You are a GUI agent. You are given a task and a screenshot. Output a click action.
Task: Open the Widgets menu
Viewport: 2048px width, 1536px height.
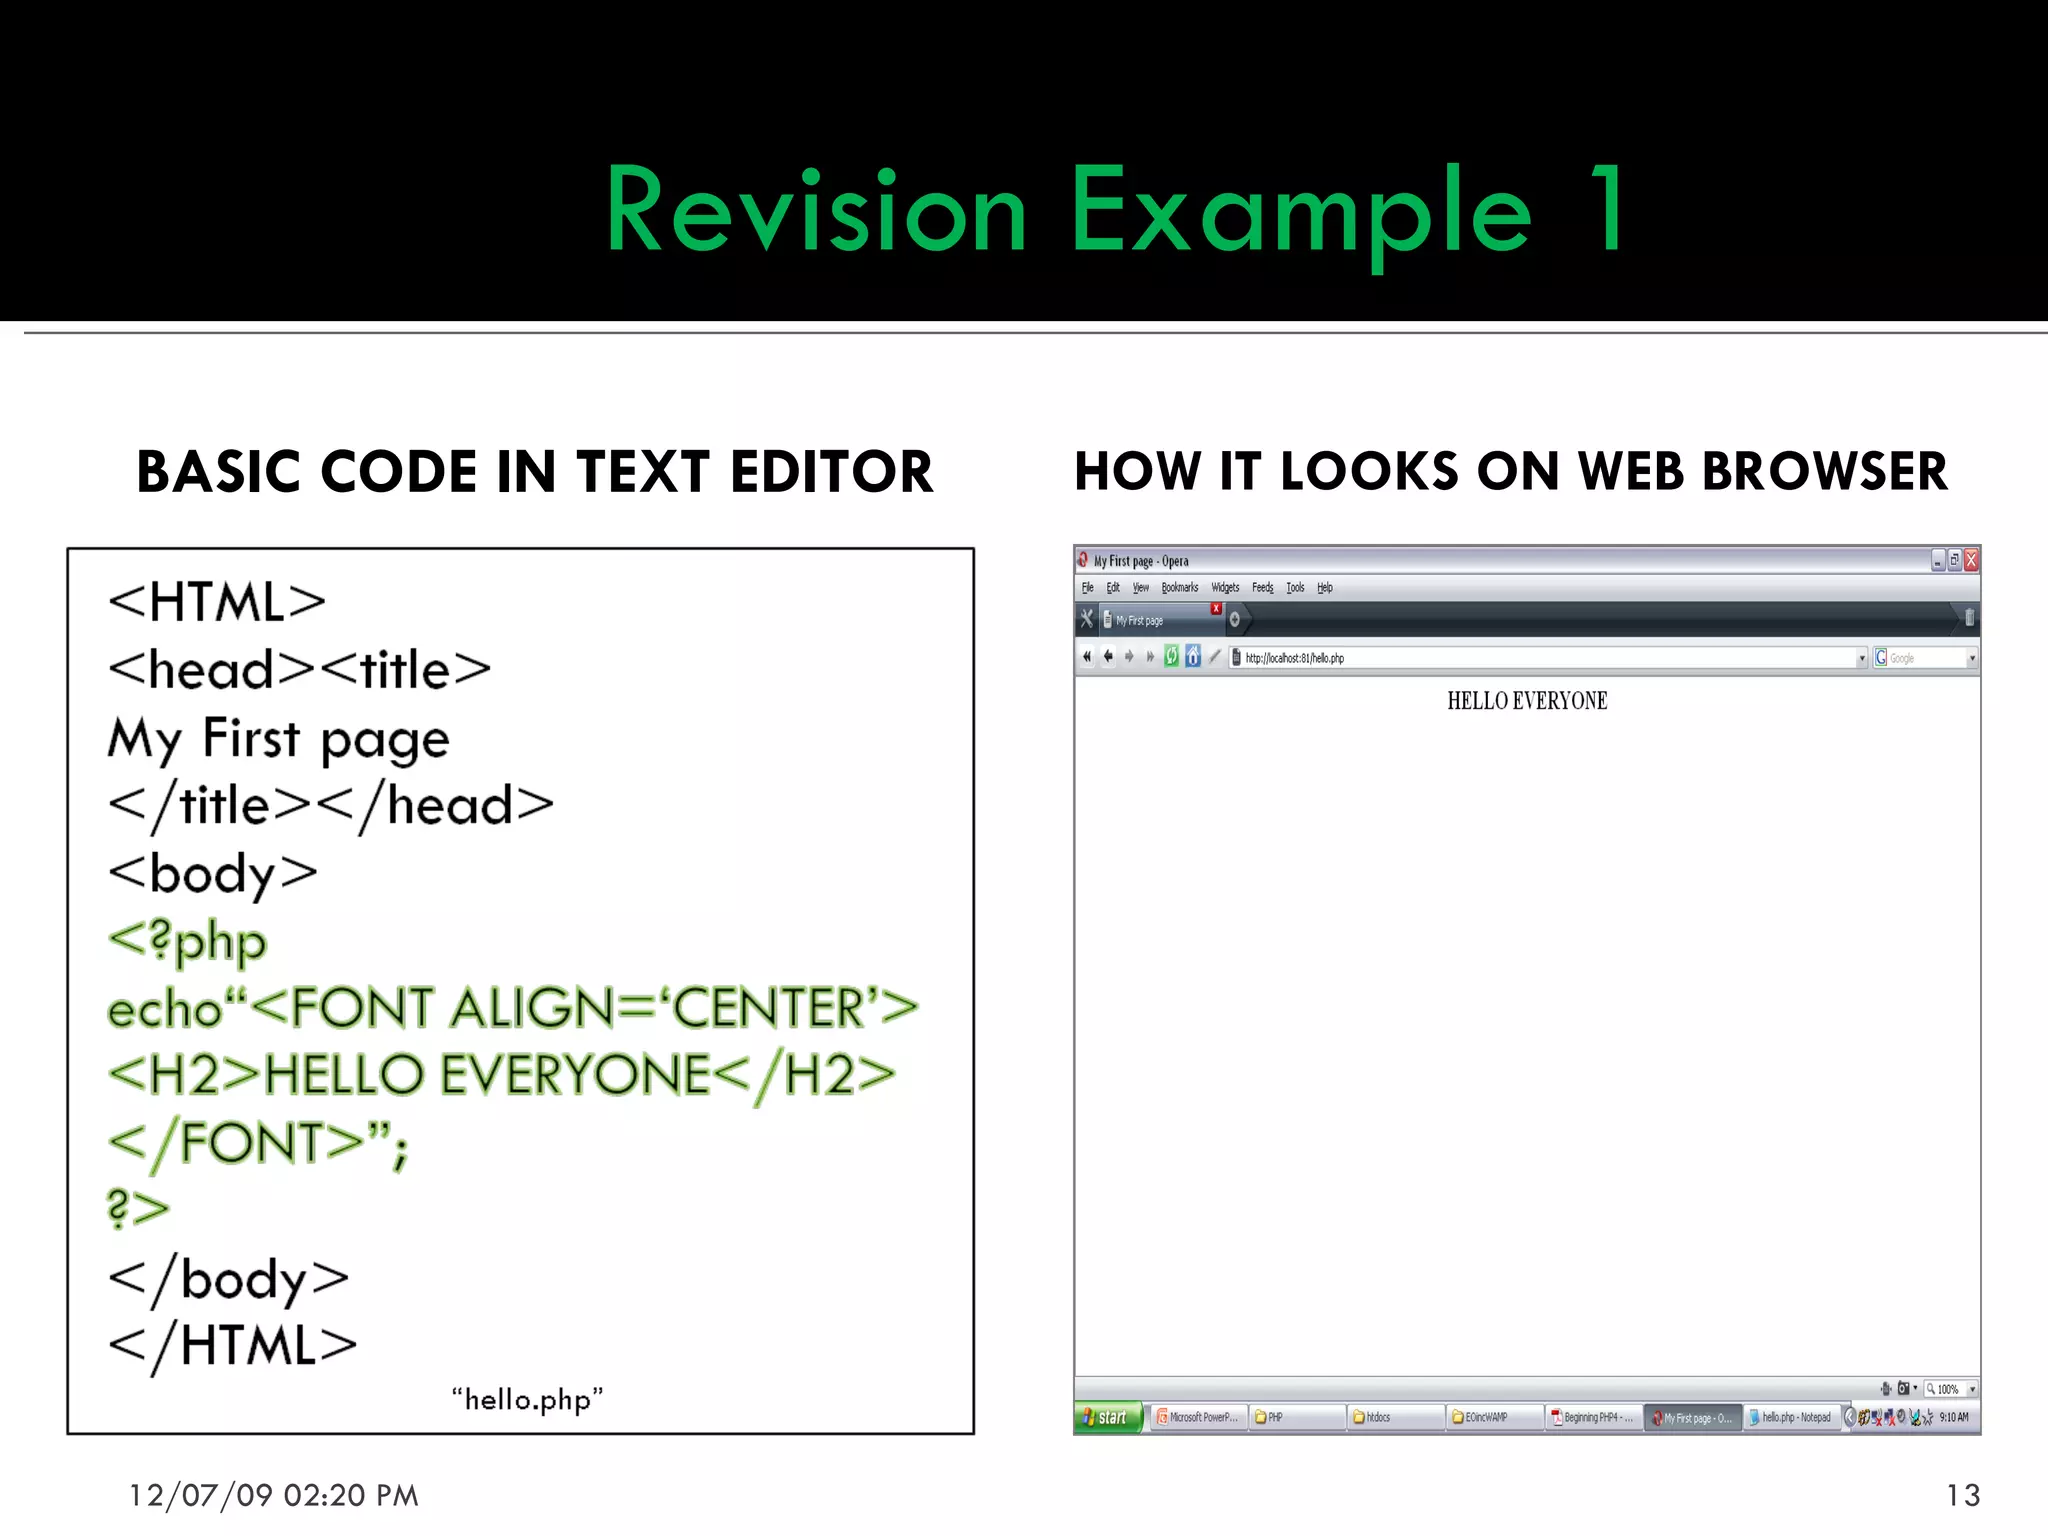(x=1225, y=588)
